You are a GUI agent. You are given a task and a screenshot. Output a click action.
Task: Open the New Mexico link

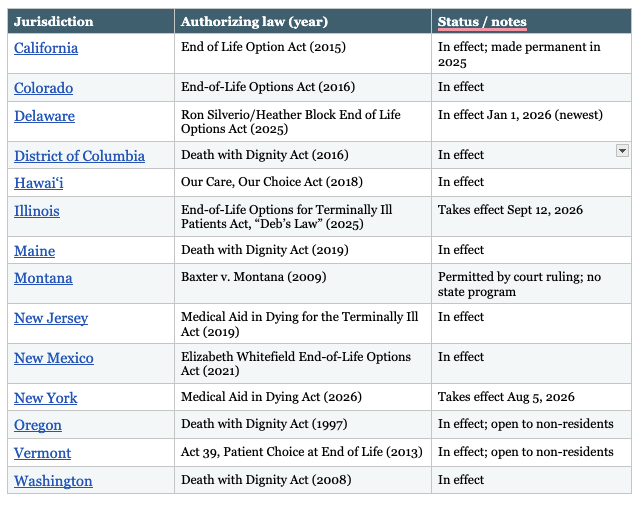coord(54,358)
